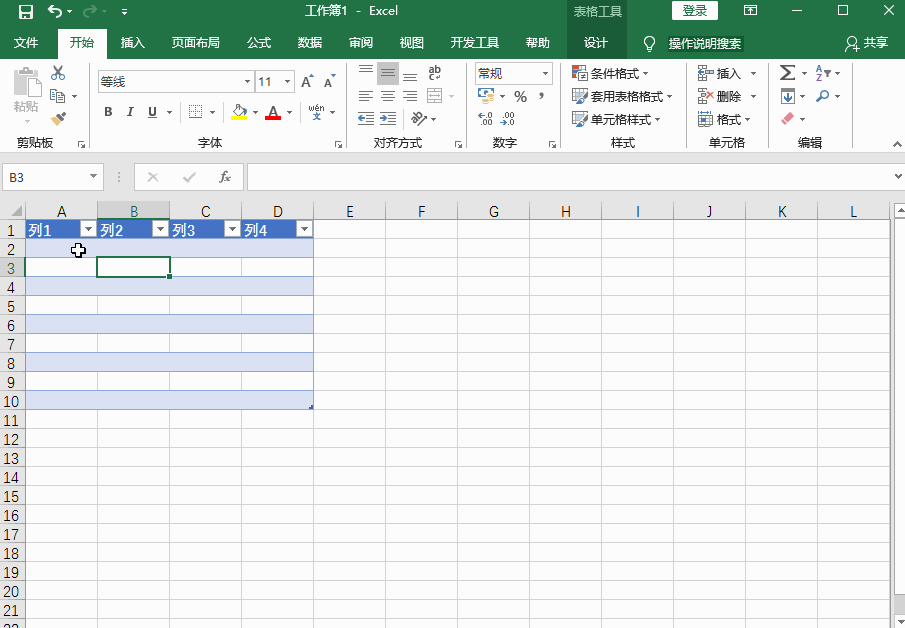
Task: Switch to the 数据 ribbon tab
Action: [309, 43]
